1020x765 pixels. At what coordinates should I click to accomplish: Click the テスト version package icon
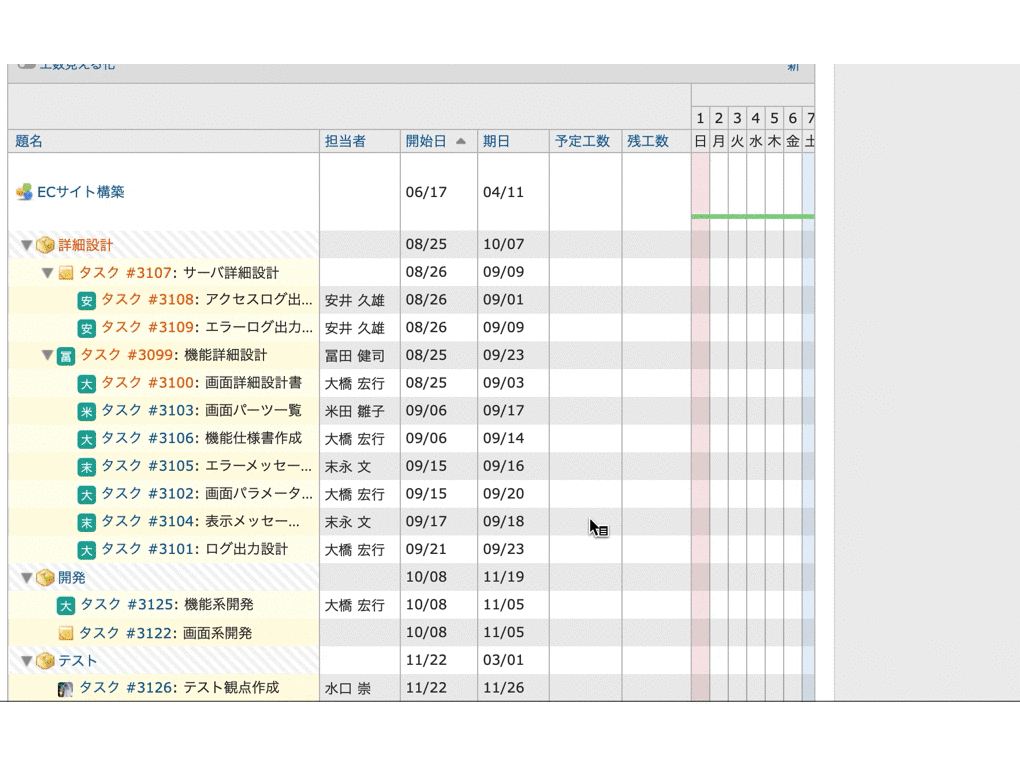[45, 661]
